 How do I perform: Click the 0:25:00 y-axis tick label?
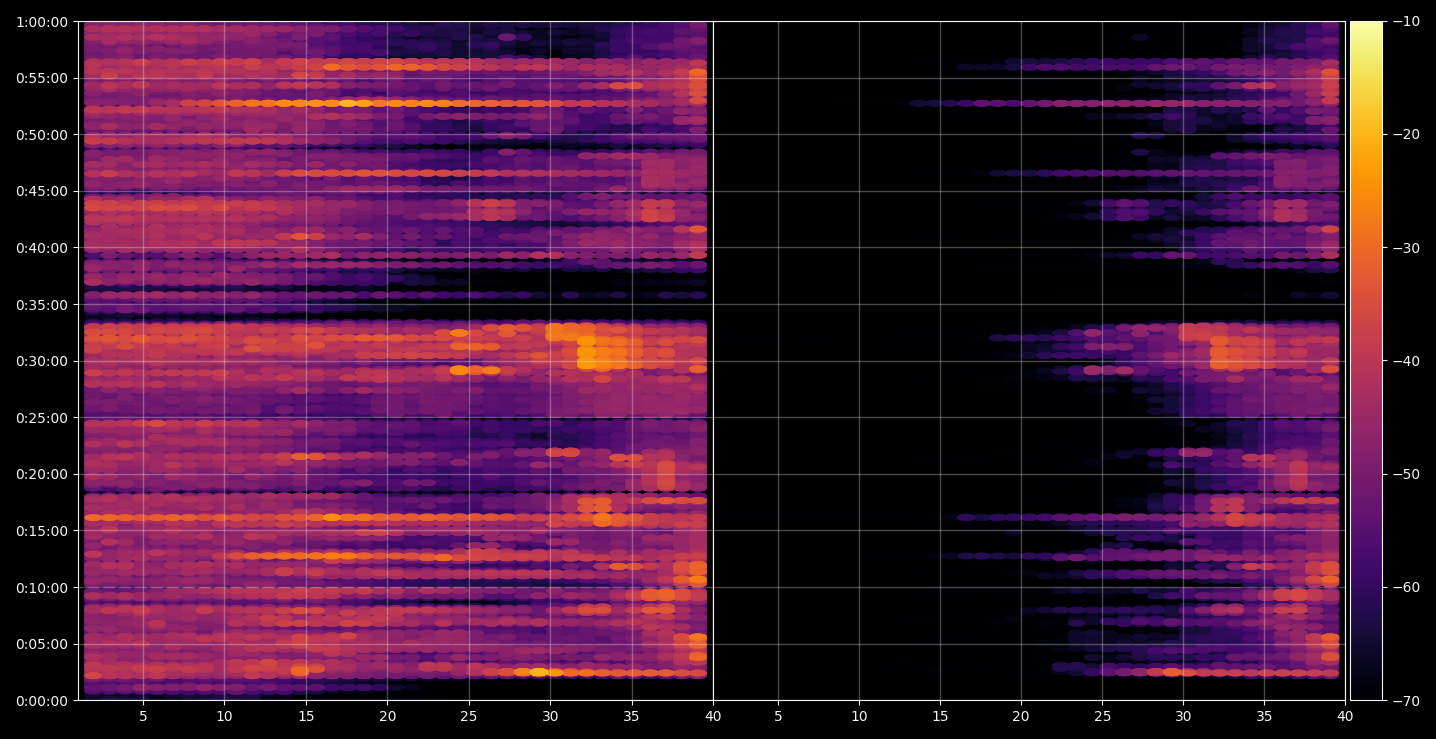click(x=42, y=417)
